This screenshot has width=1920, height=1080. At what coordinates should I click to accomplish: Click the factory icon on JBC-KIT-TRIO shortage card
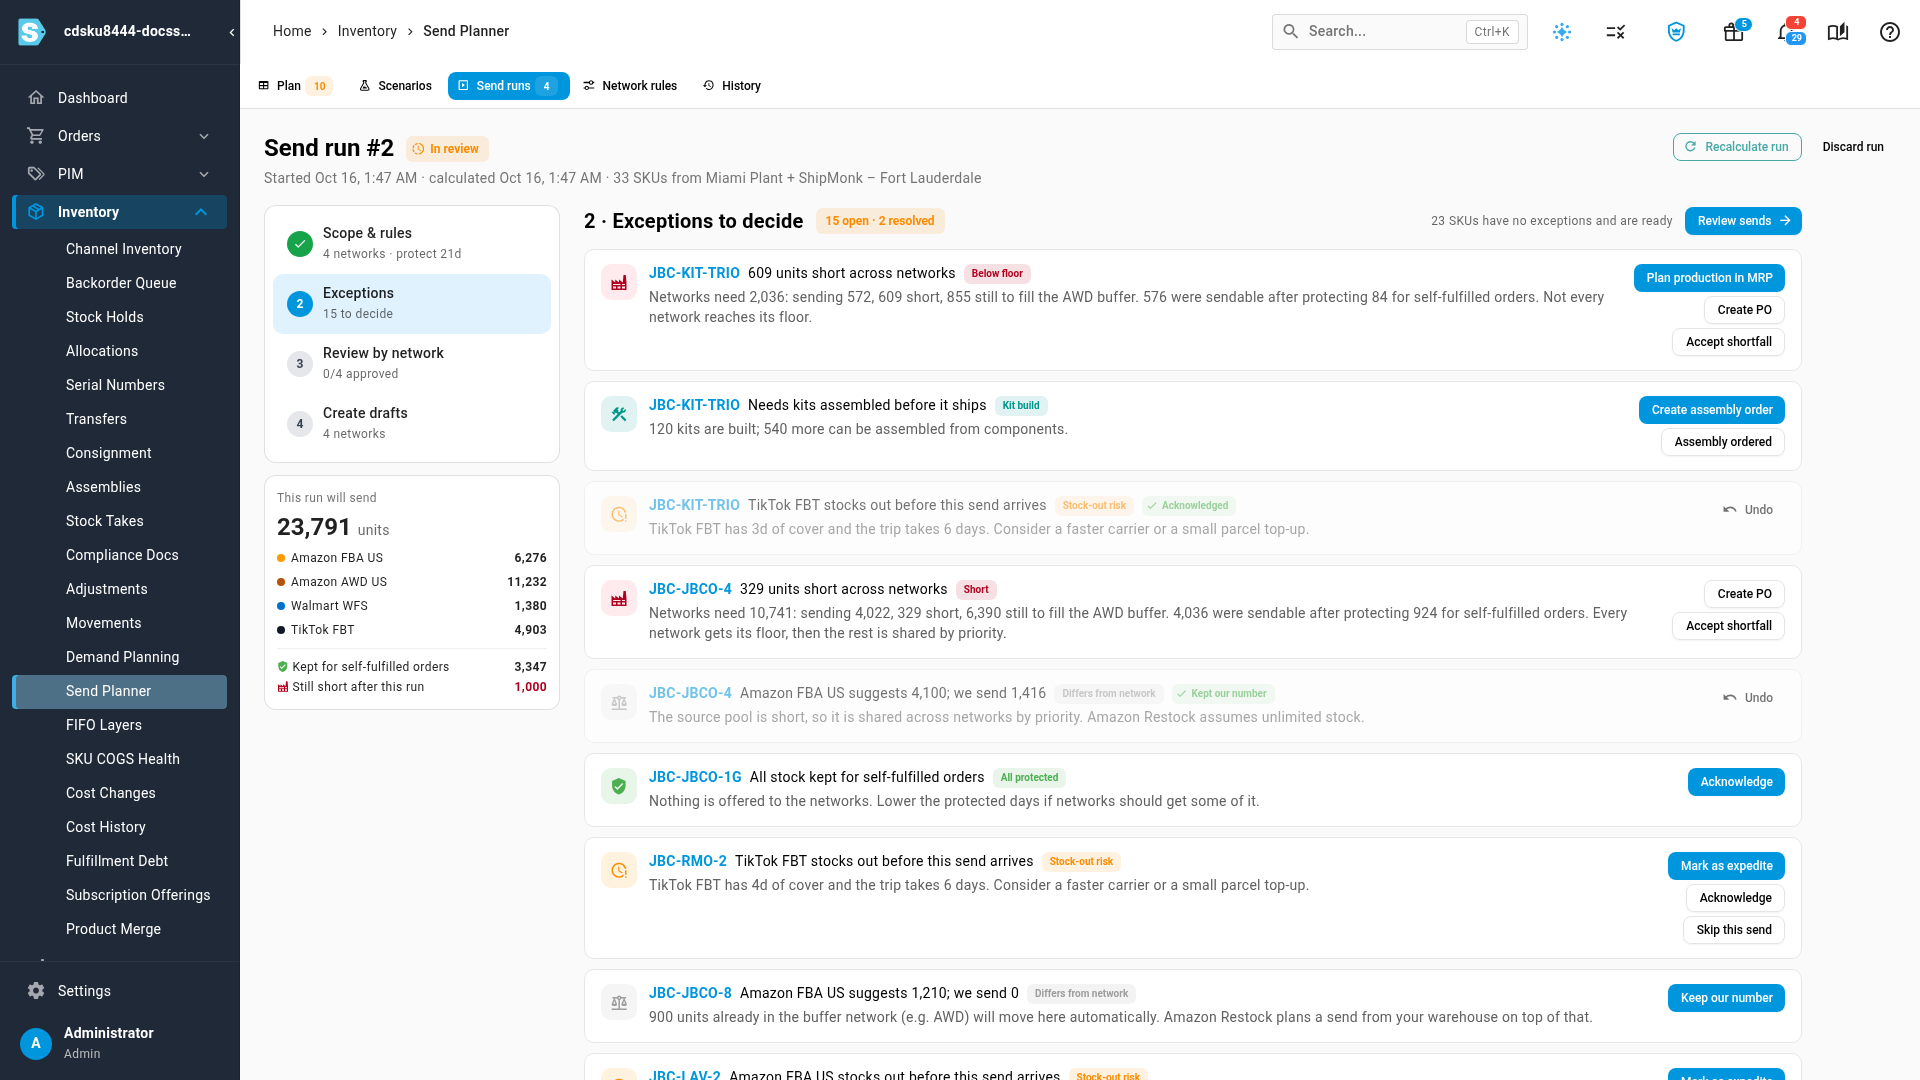tap(619, 283)
